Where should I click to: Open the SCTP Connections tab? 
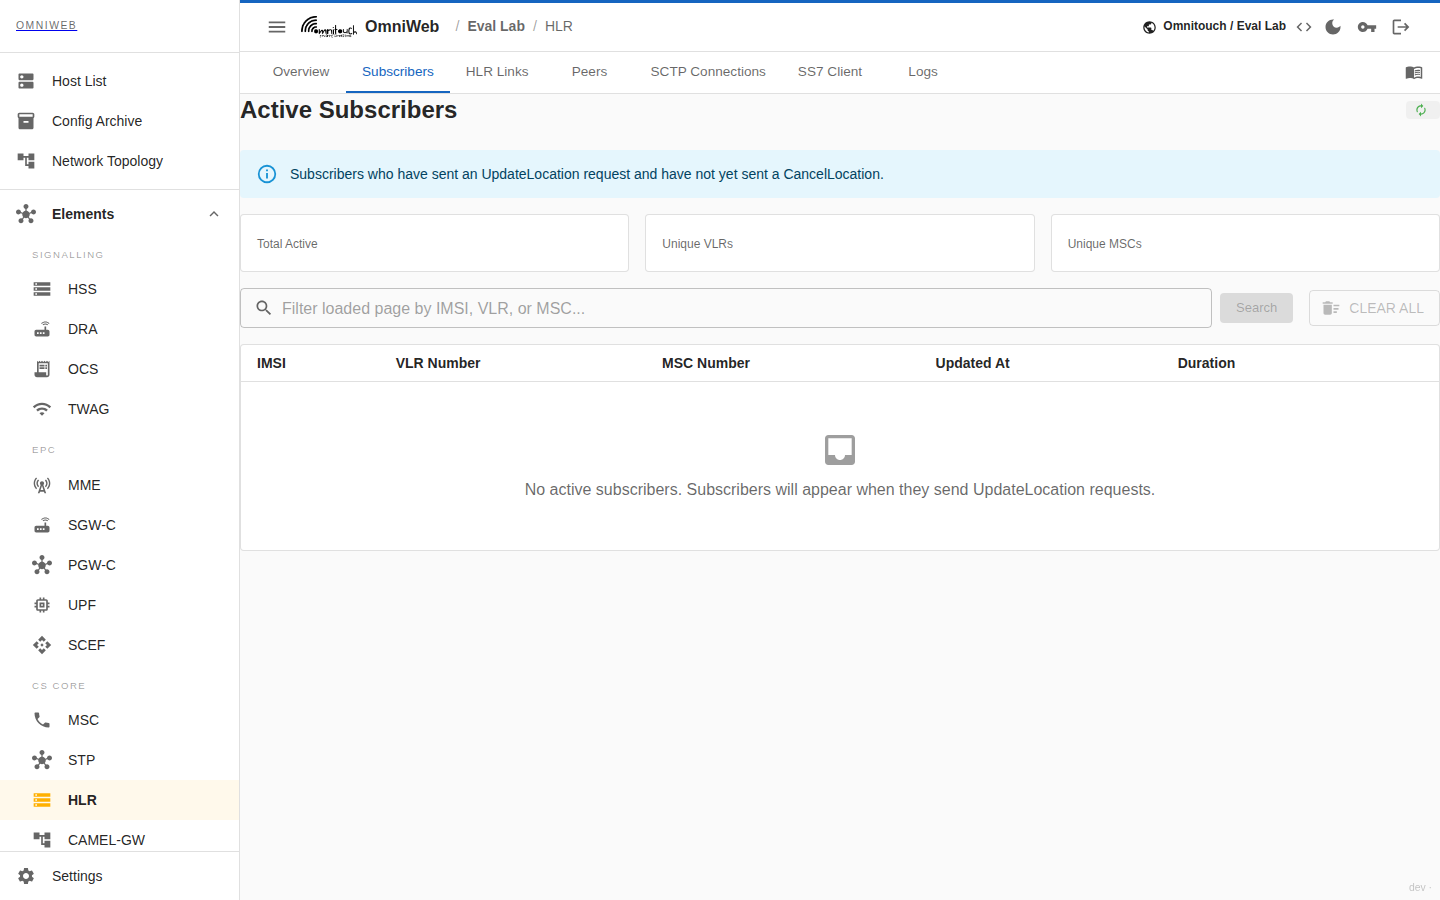(708, 72)
